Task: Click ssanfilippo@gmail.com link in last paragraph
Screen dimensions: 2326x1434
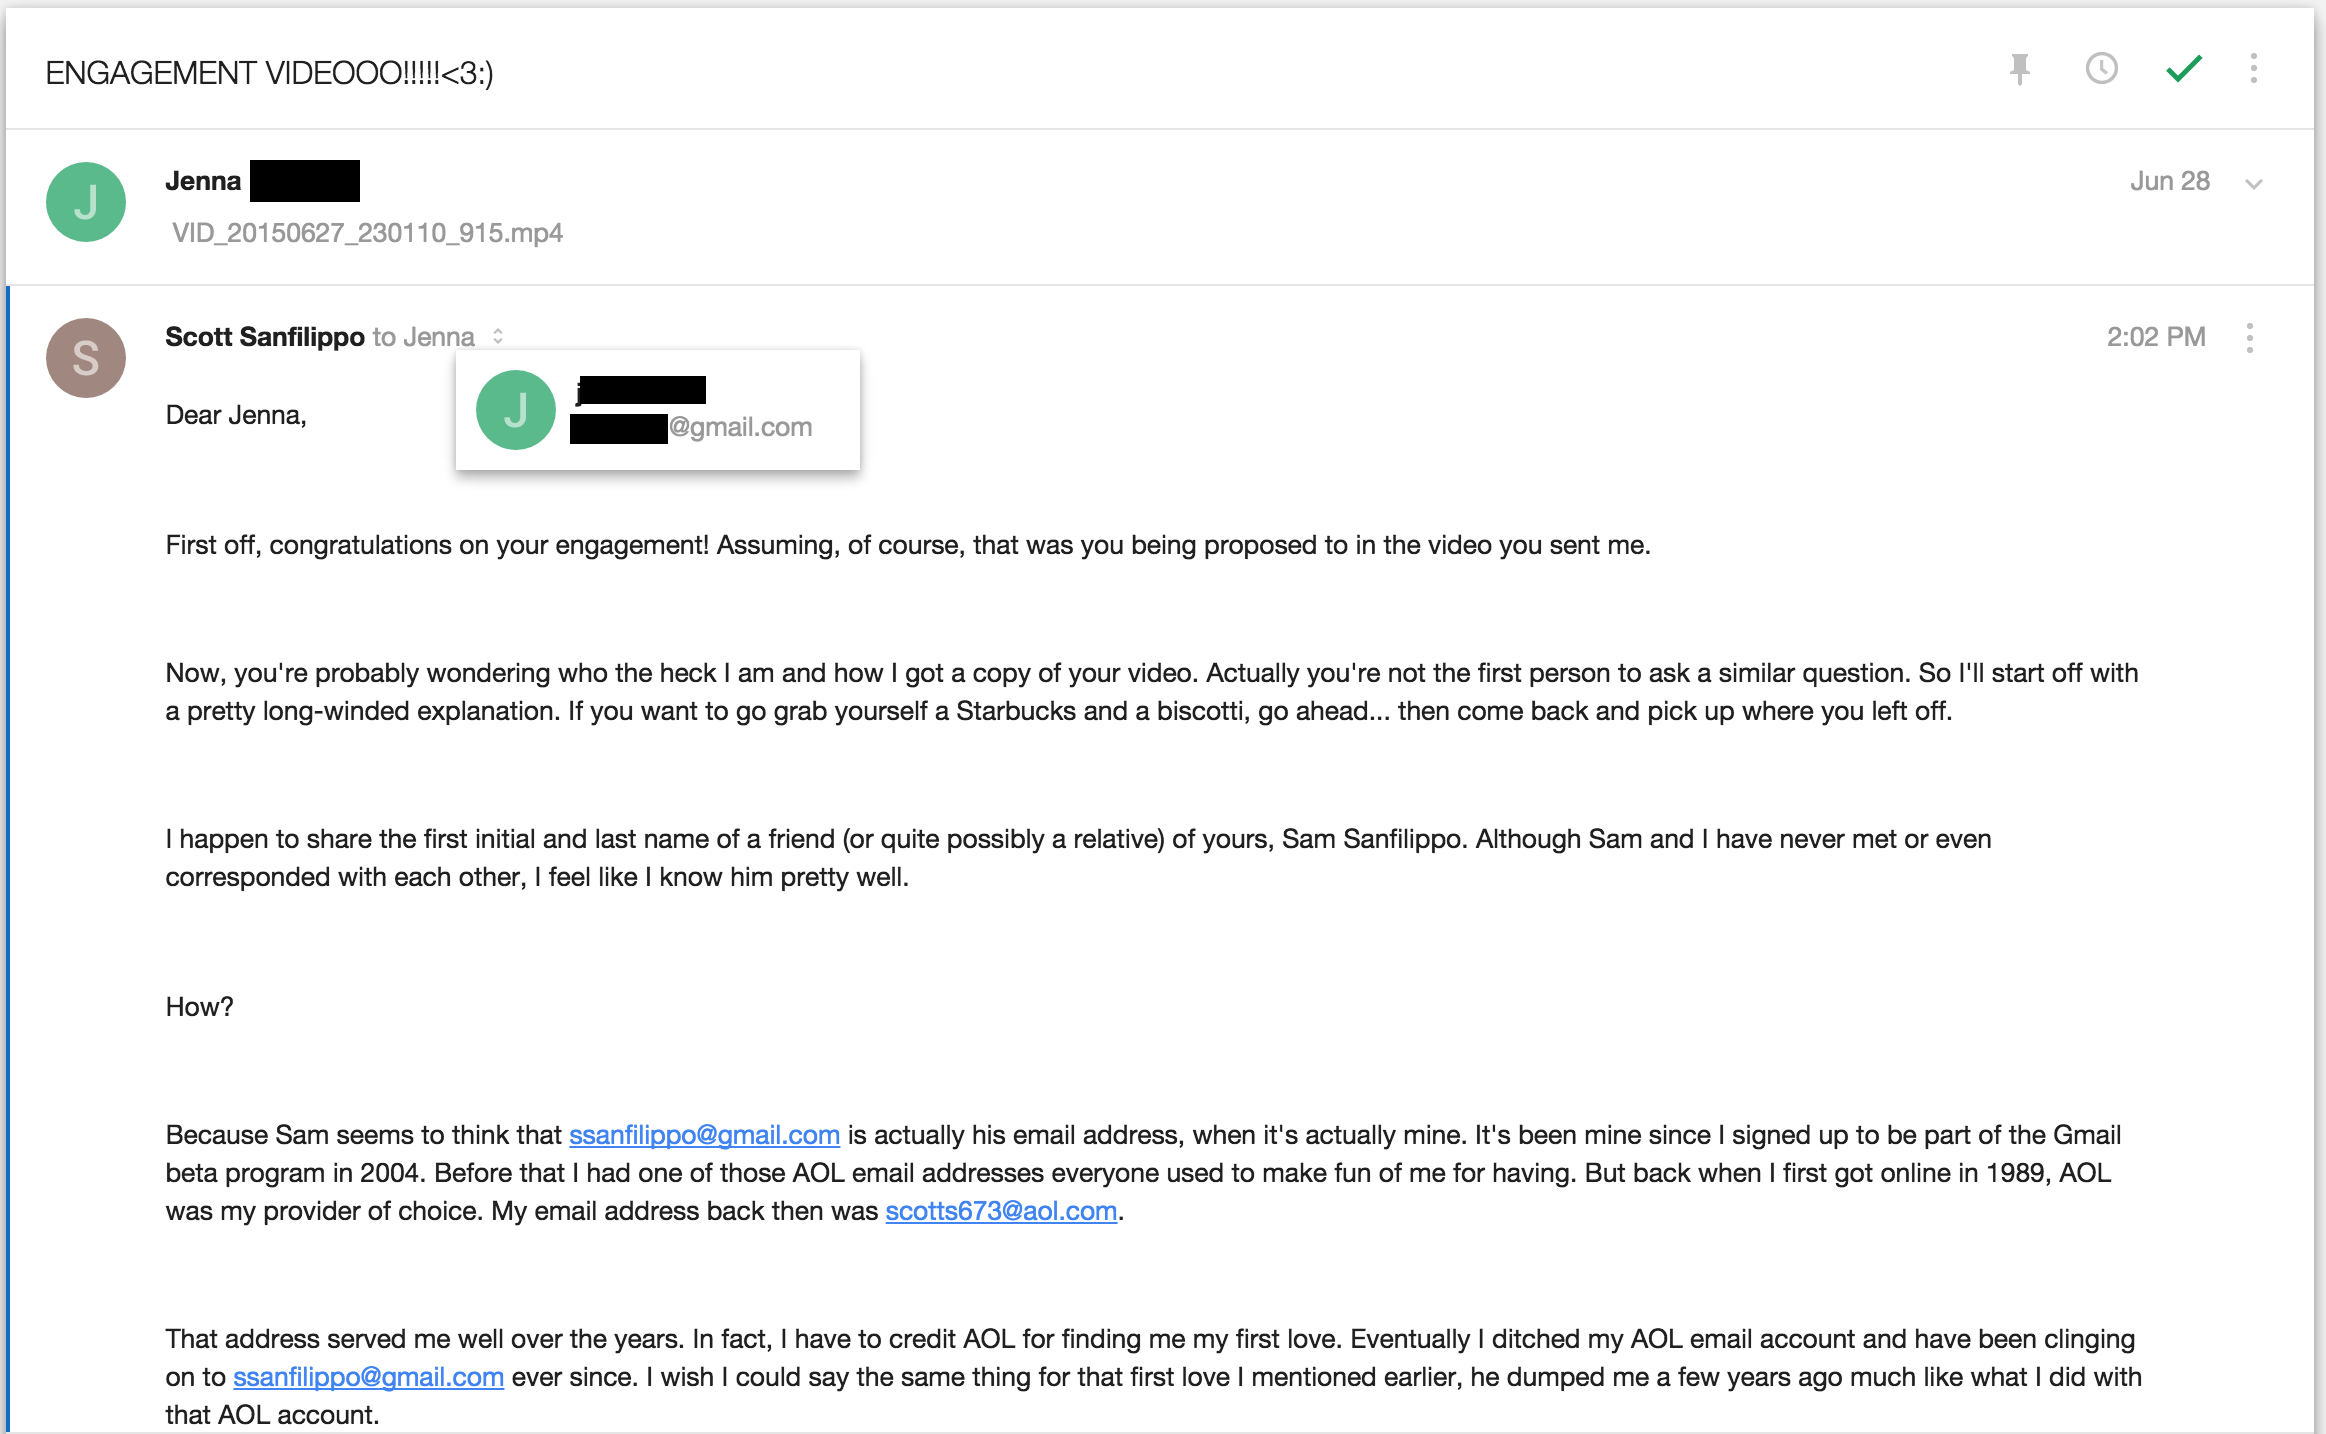Action: pos(368,1377)
